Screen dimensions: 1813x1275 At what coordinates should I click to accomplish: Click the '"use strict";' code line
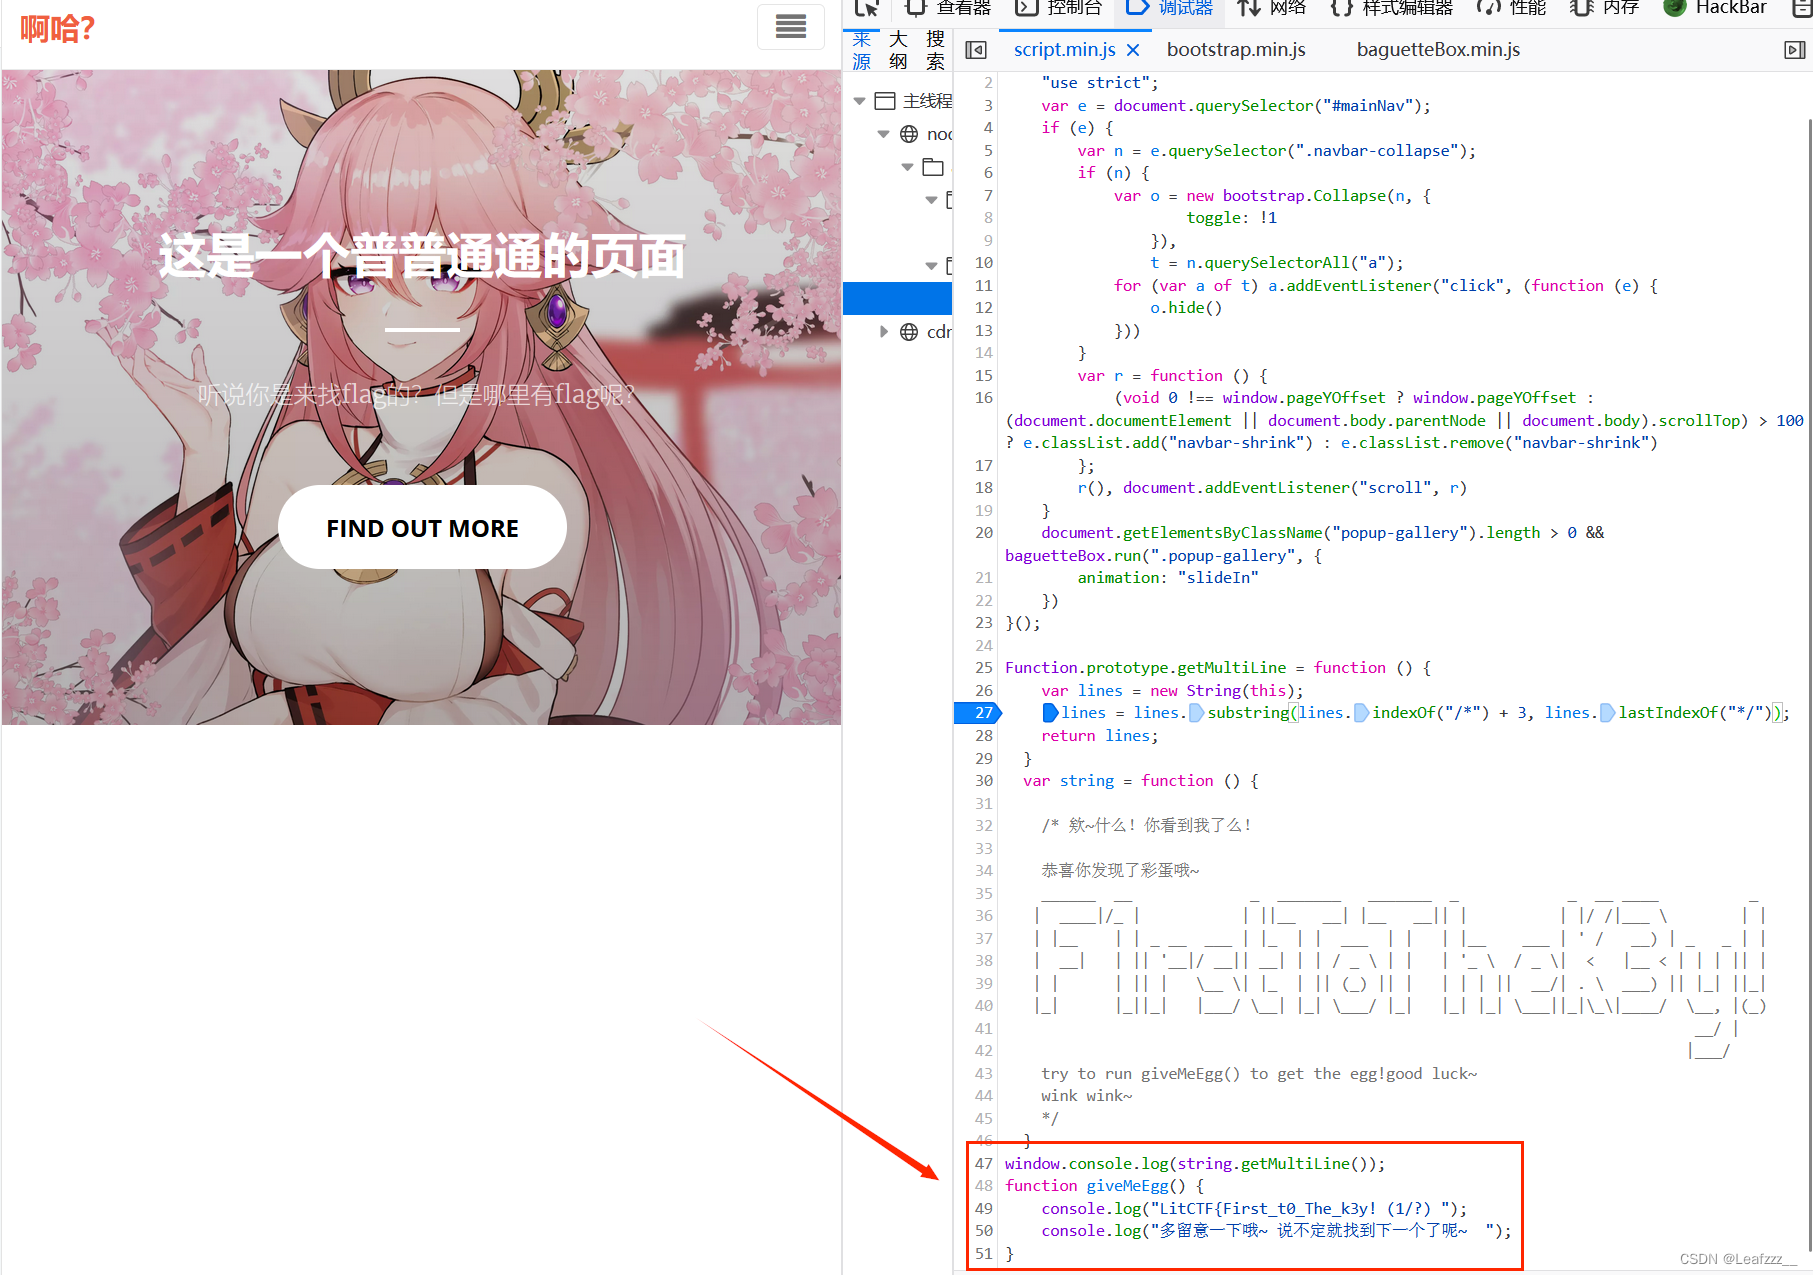pyautogui.click(x=1100, y=83)
